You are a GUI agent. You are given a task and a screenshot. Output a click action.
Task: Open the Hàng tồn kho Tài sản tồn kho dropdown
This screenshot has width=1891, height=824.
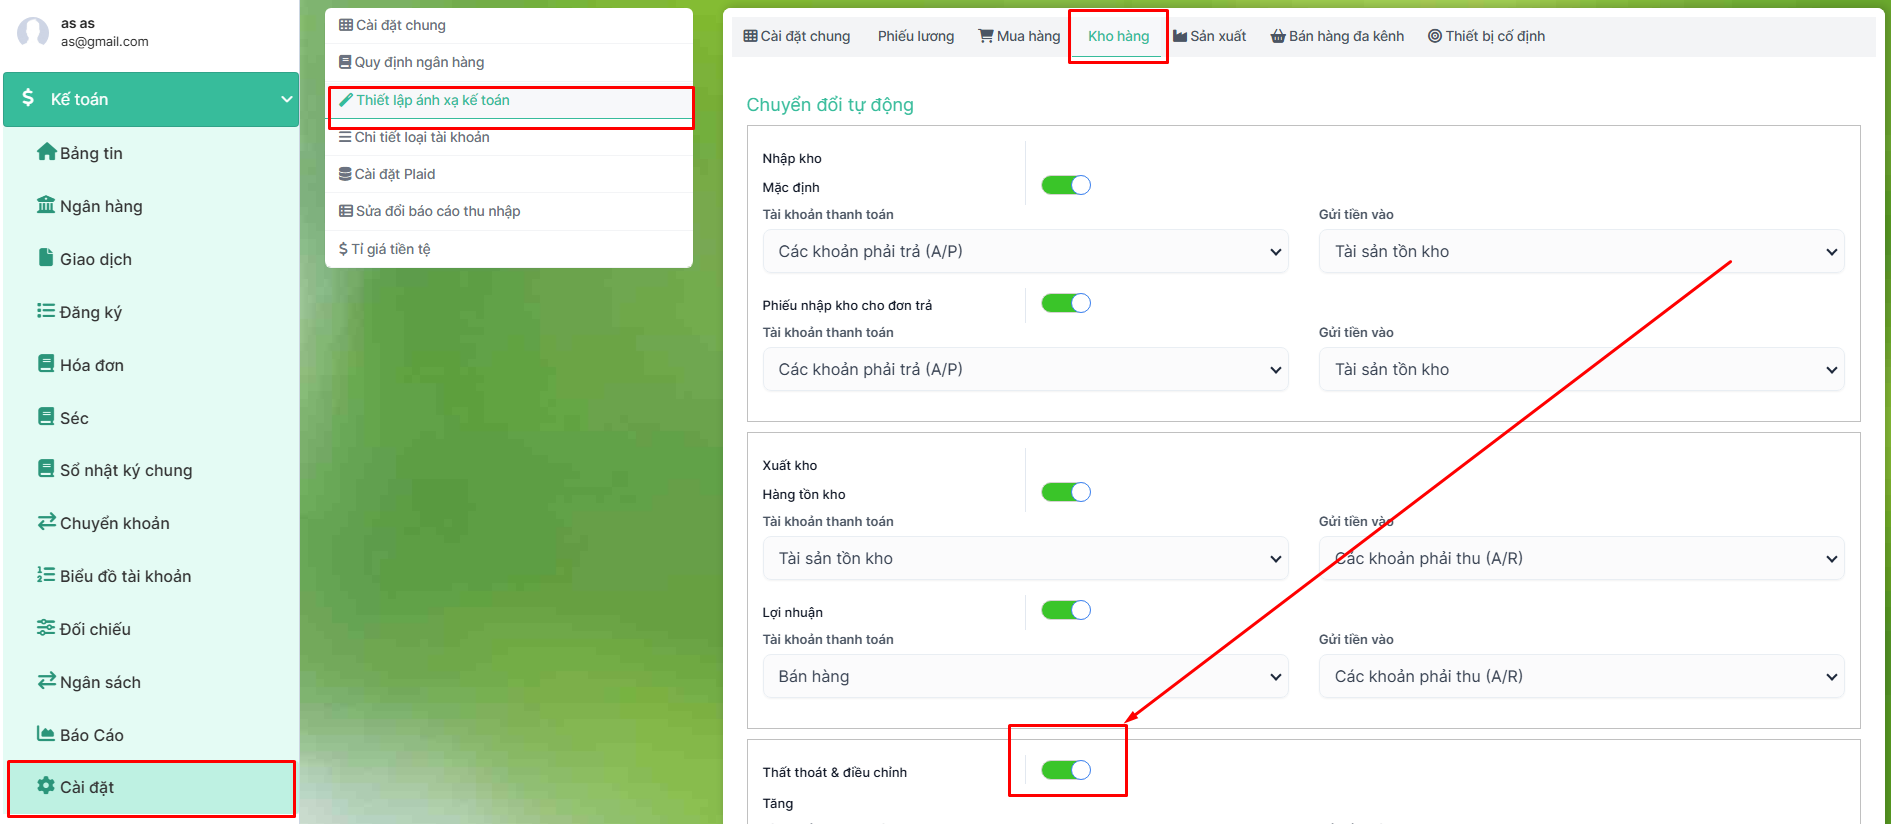coord(1025,558)
